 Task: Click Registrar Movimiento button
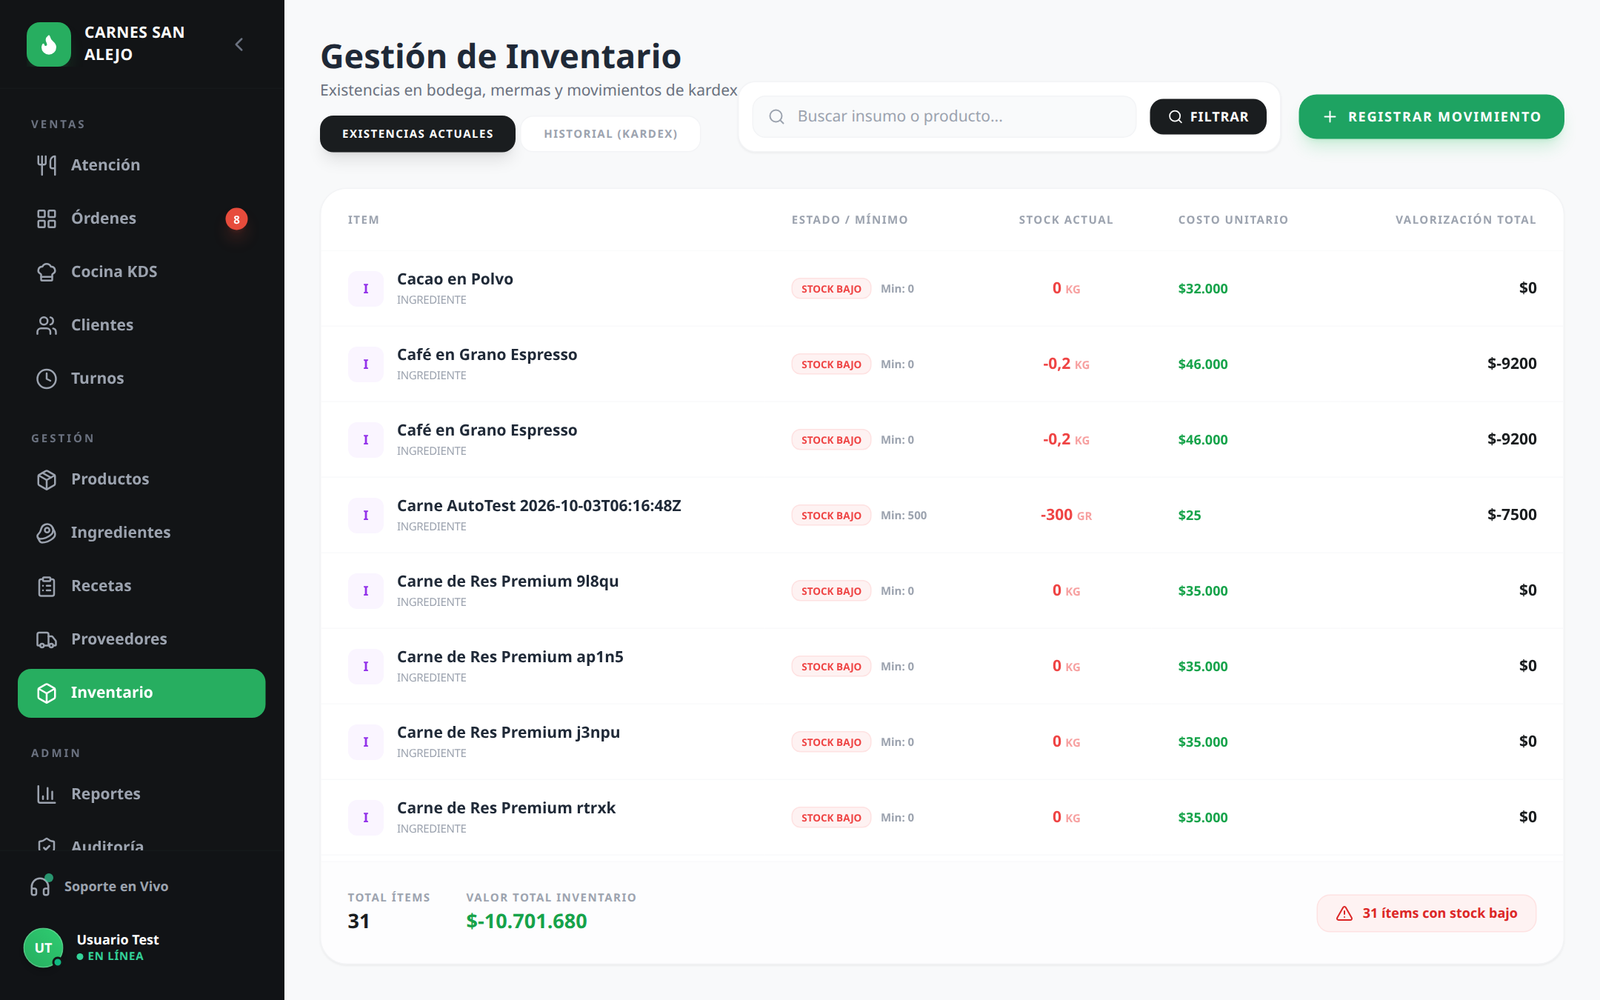(x=1431, y=117)
